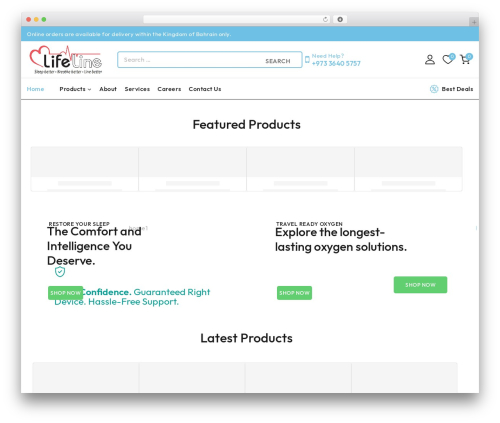The image size is (500, 423).
Task: Open the Contact Us page
Action: [205, 89]
